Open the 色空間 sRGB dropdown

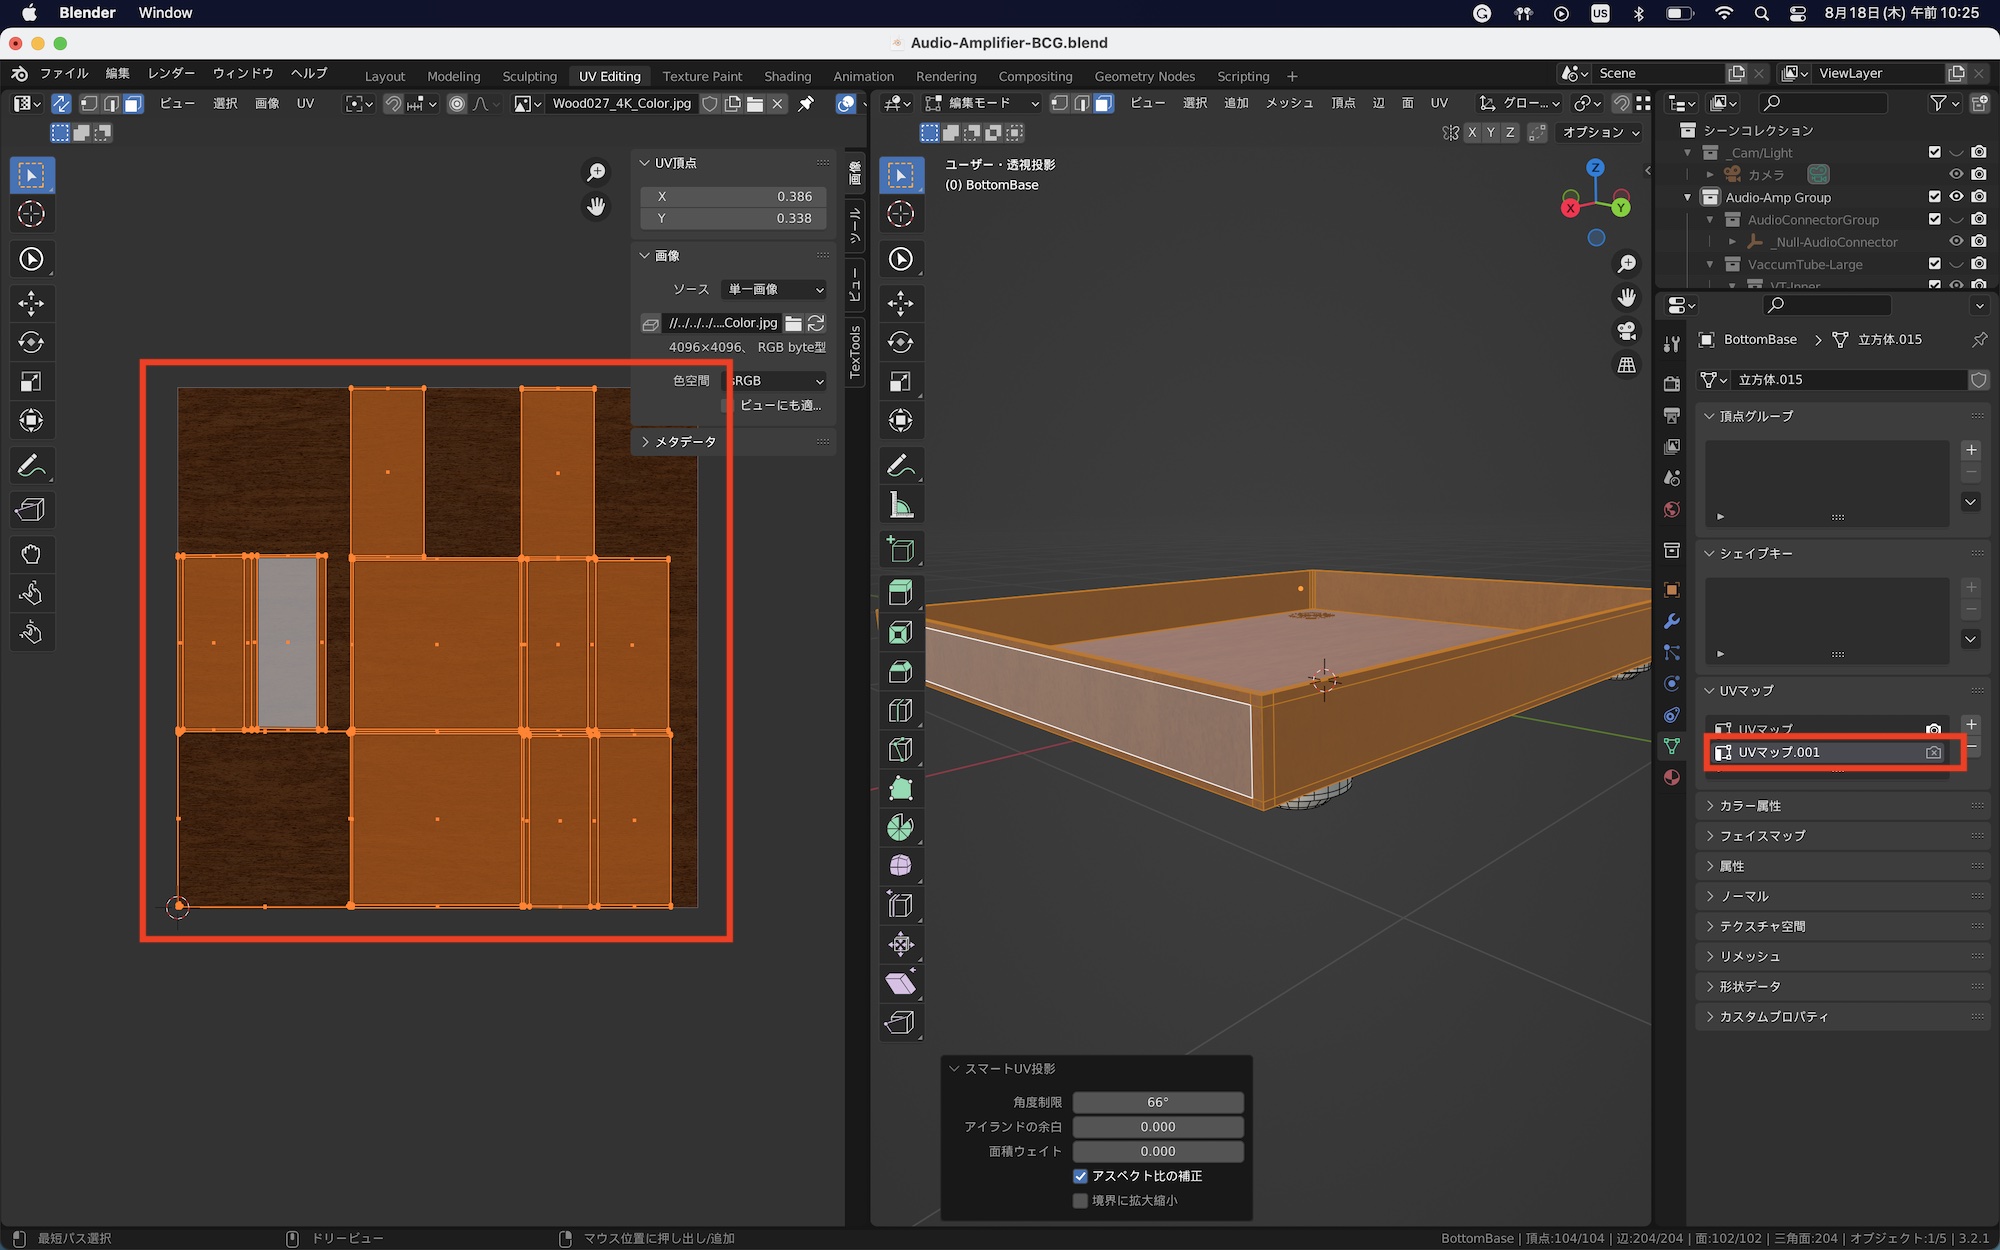click(776, 381)
